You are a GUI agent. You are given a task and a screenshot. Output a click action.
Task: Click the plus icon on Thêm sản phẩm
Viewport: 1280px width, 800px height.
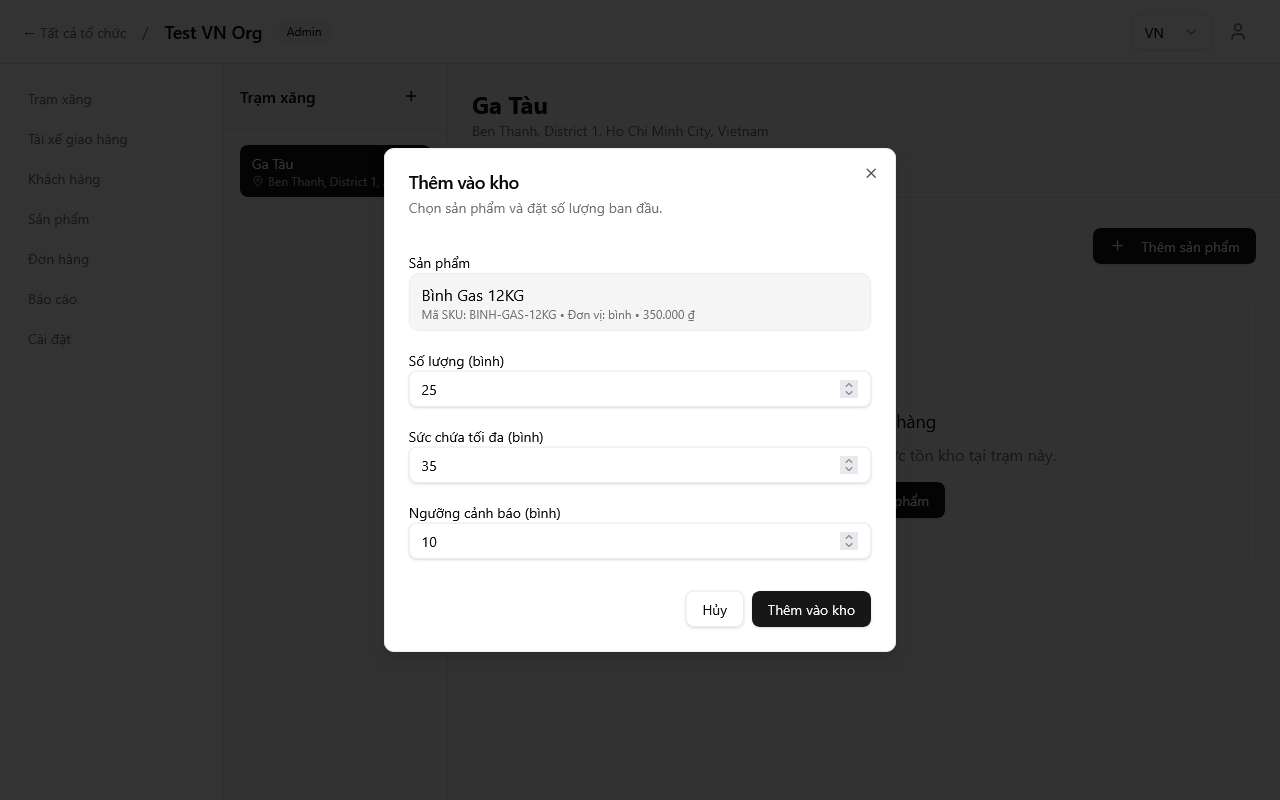(x=1117, y=246)
